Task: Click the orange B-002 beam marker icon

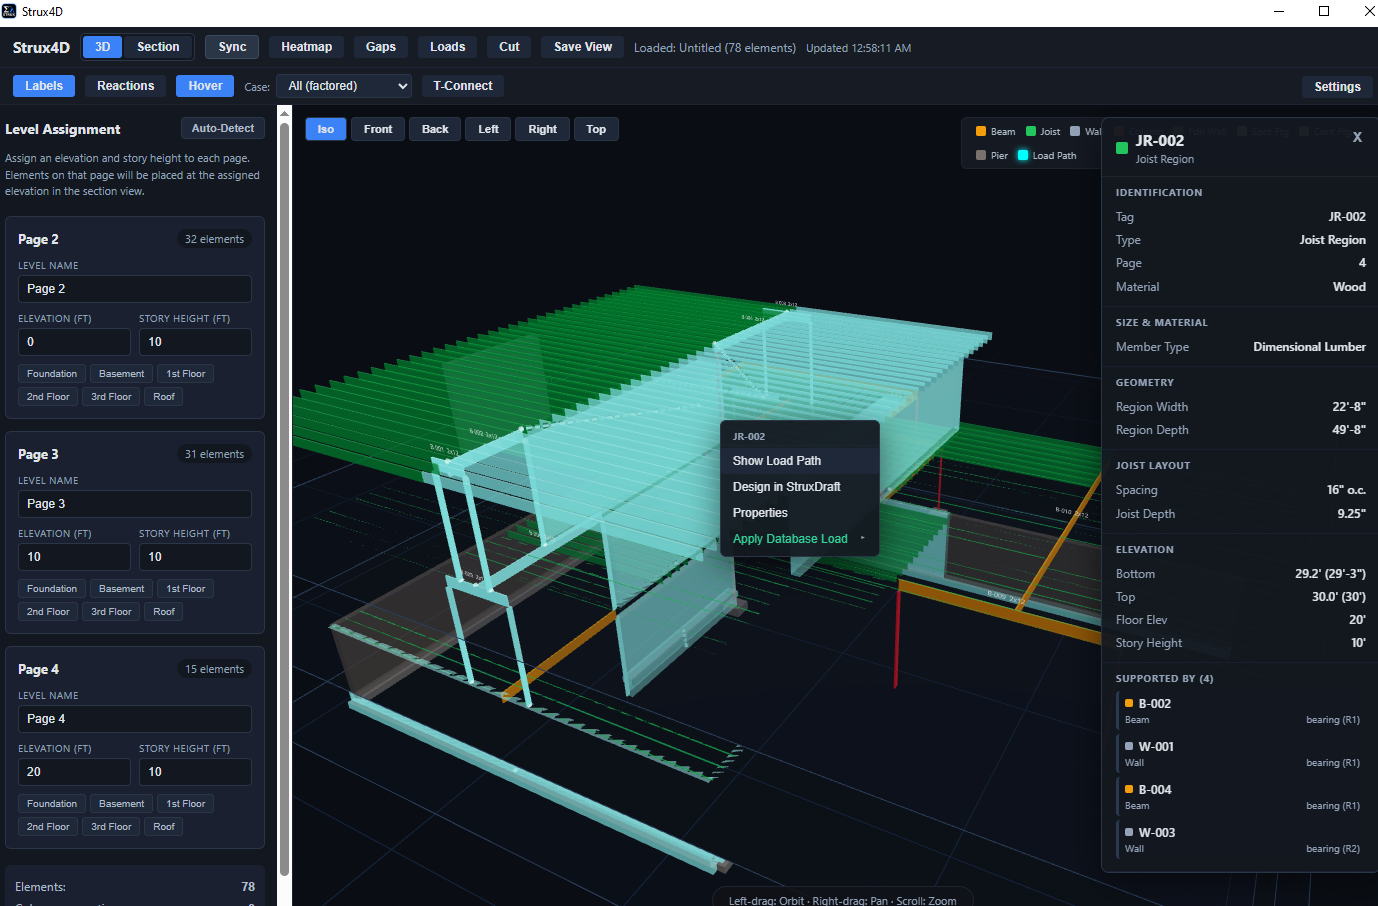Action: (1129, 703)
